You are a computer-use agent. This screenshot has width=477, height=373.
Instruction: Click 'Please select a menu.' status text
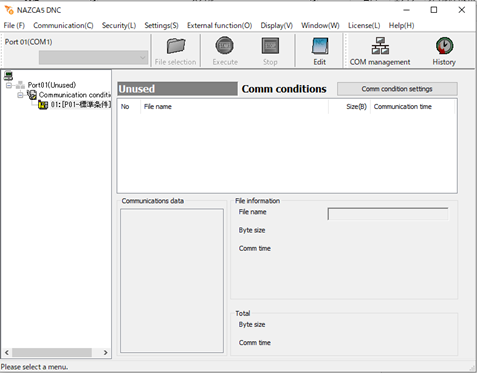[34, 367]
